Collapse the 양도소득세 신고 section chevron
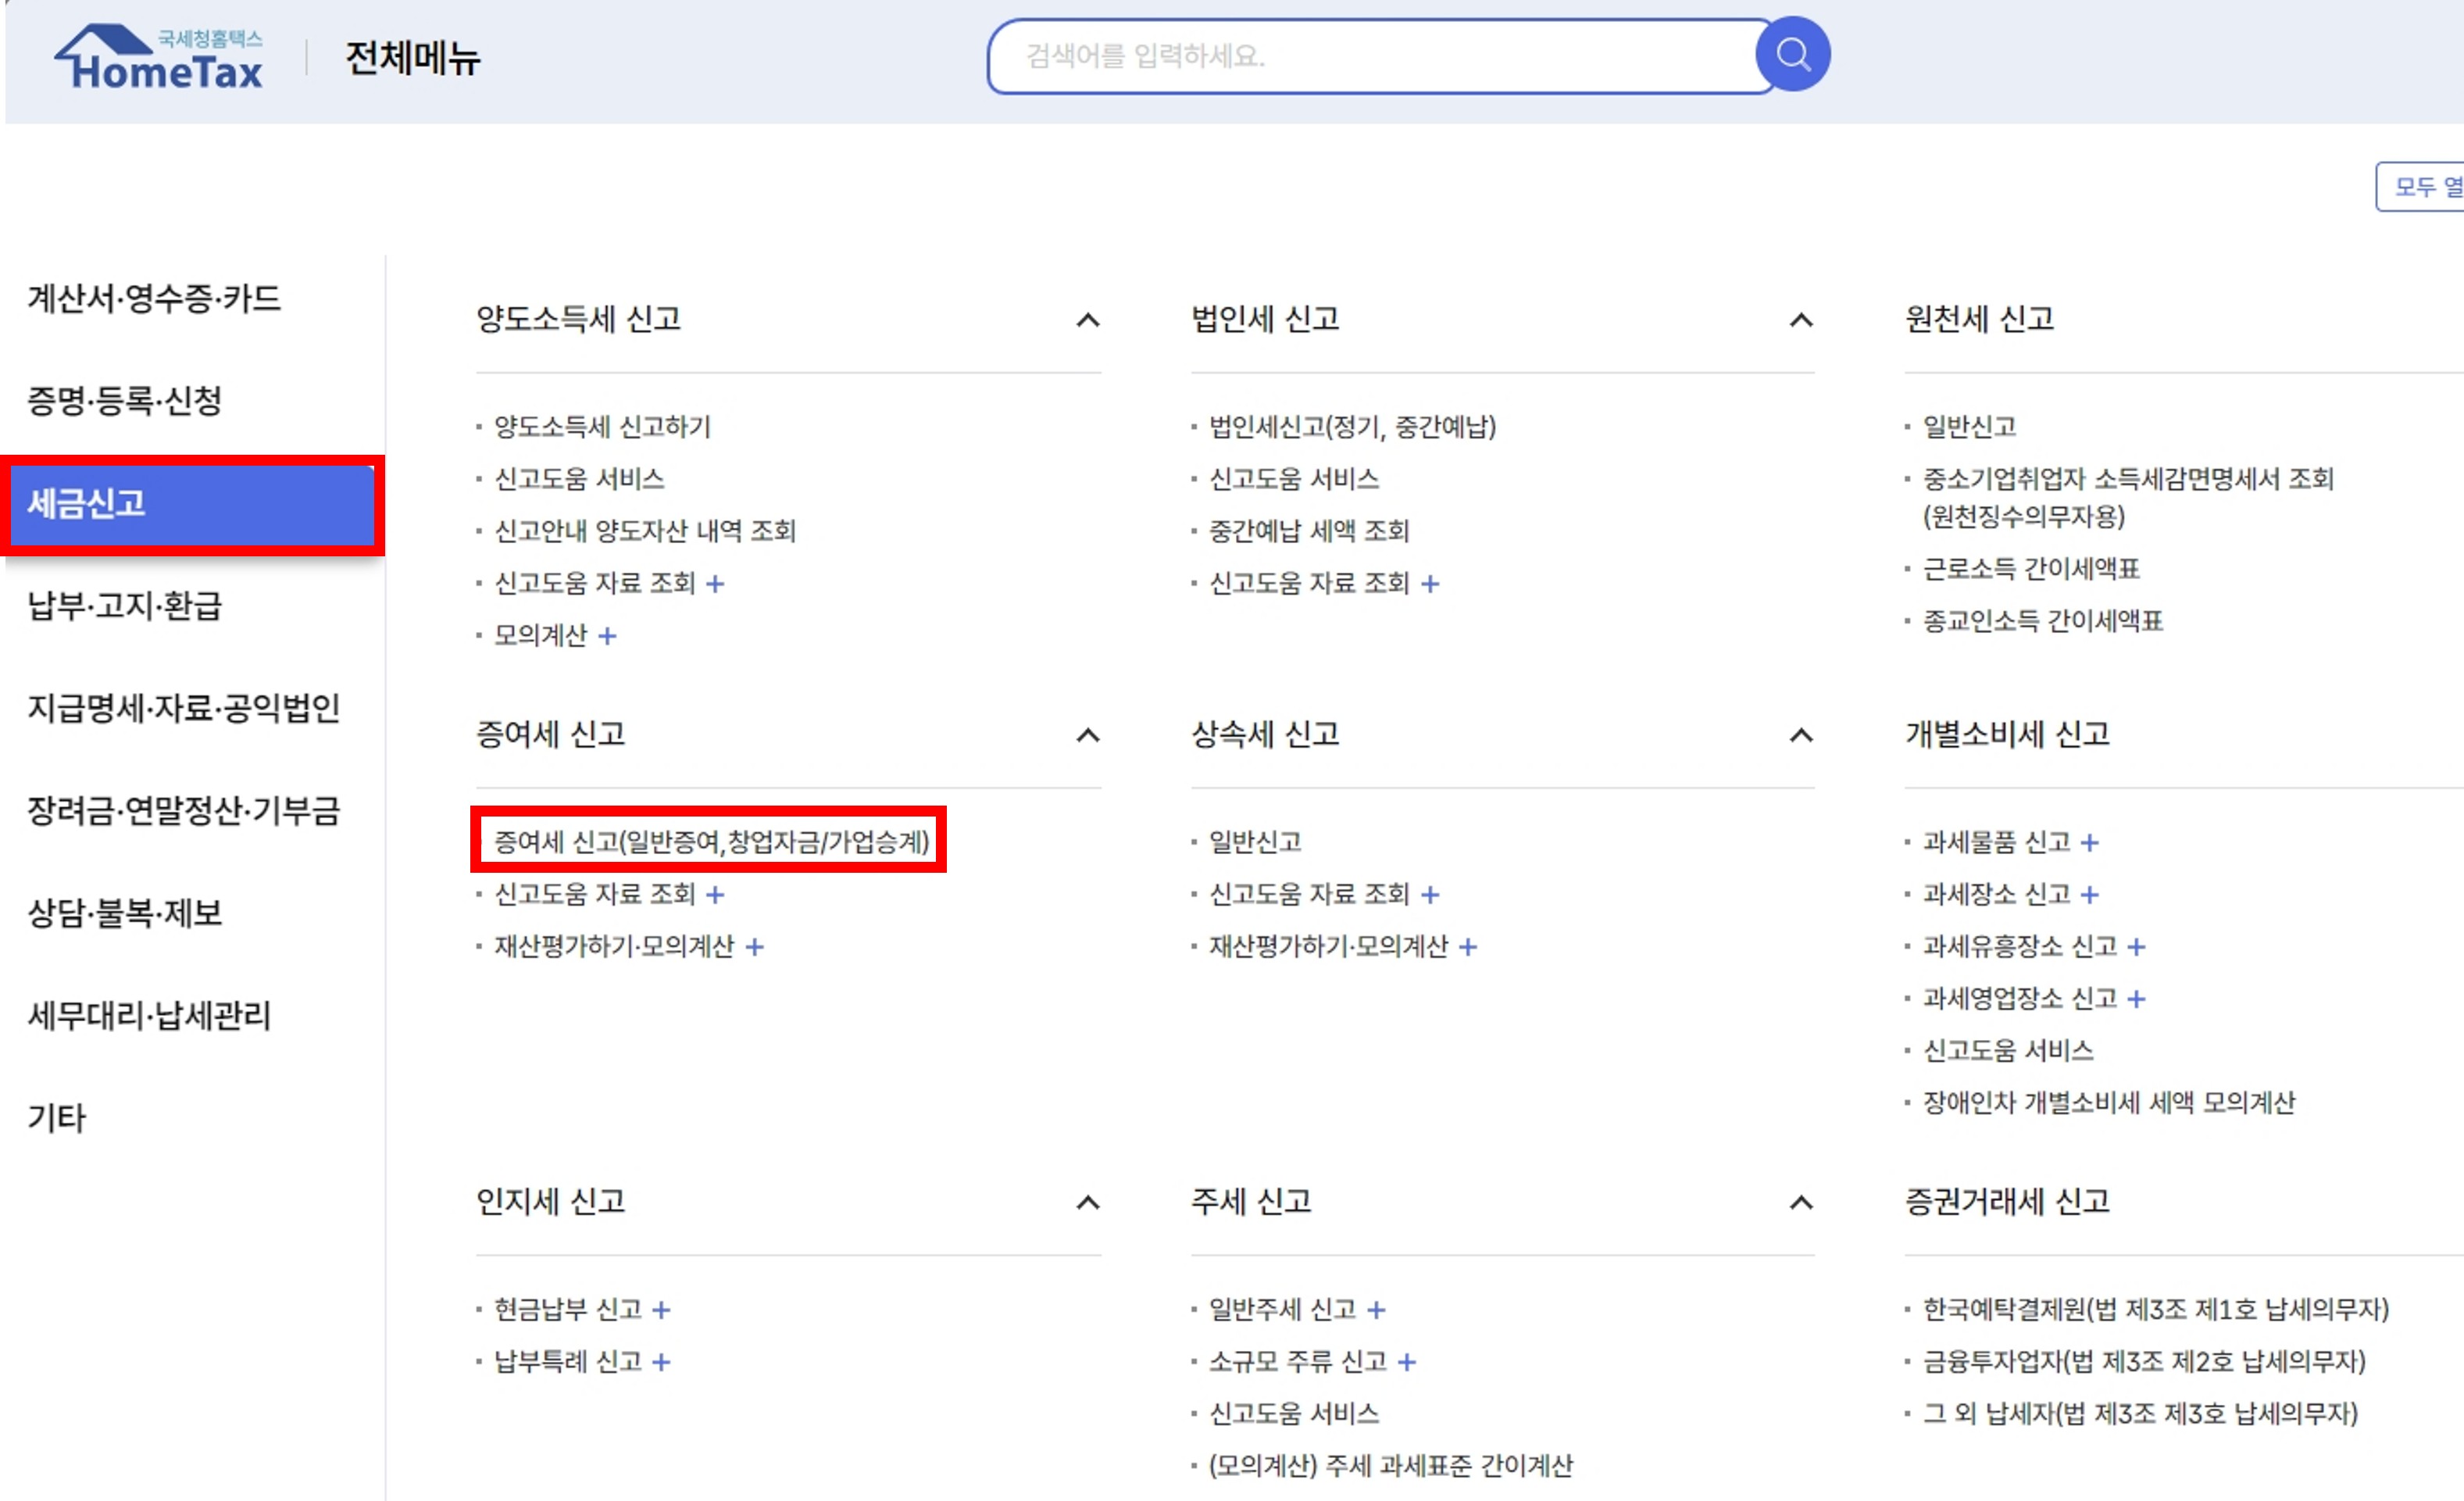 [x=1087, y=320]
